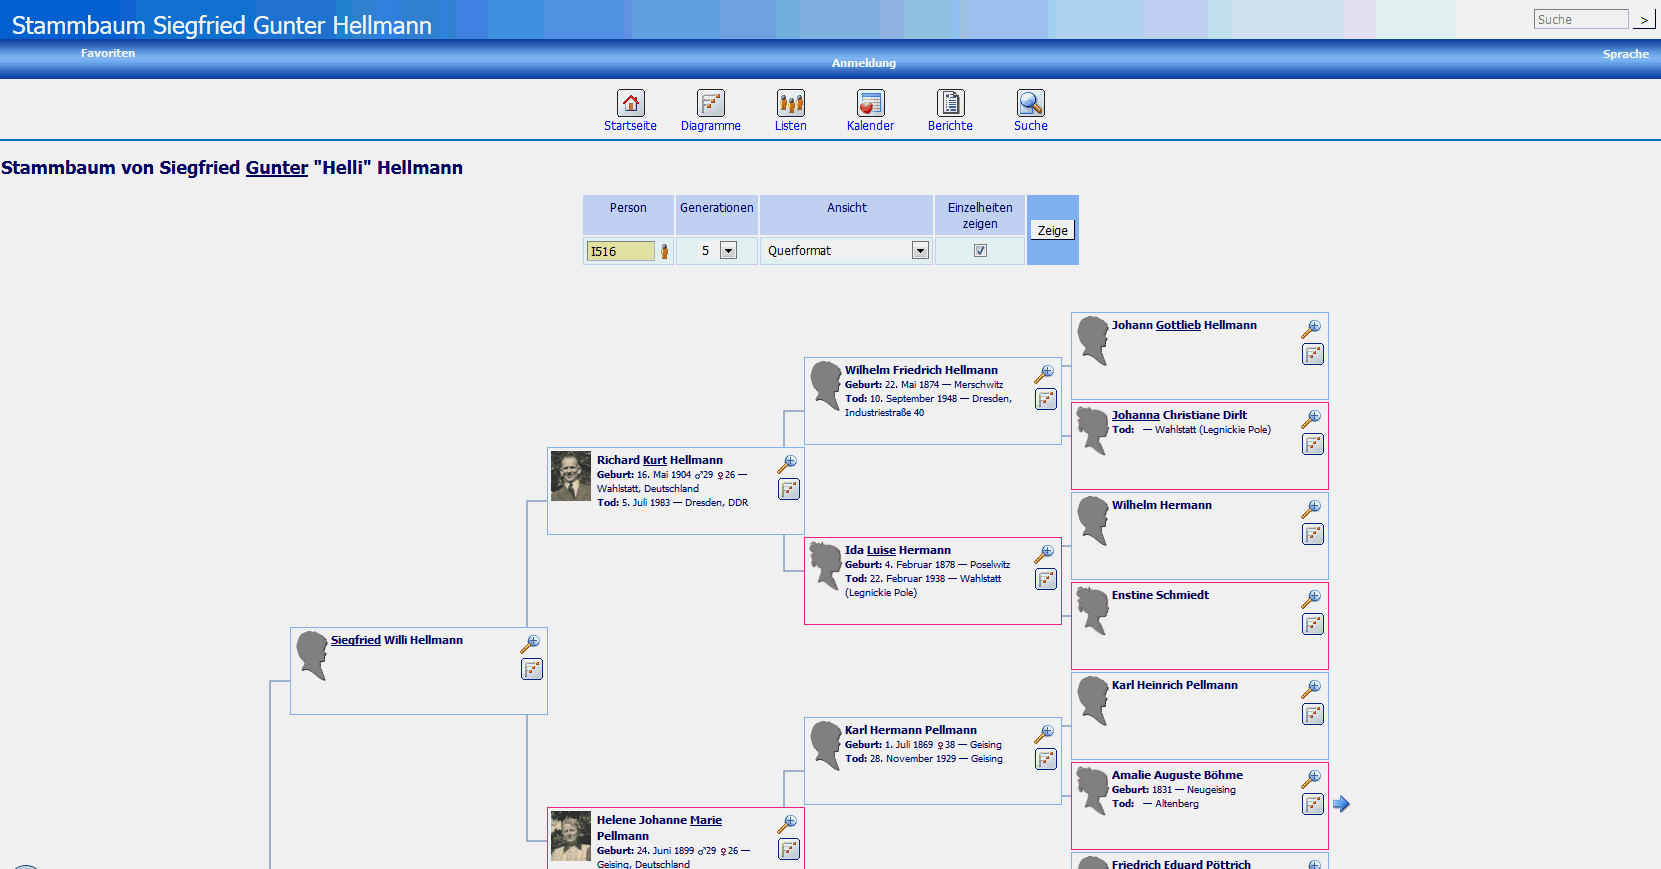Click the Person ID input field
Image resolution: width=1661 pixels, height=869 pixels.
[620, 251]
